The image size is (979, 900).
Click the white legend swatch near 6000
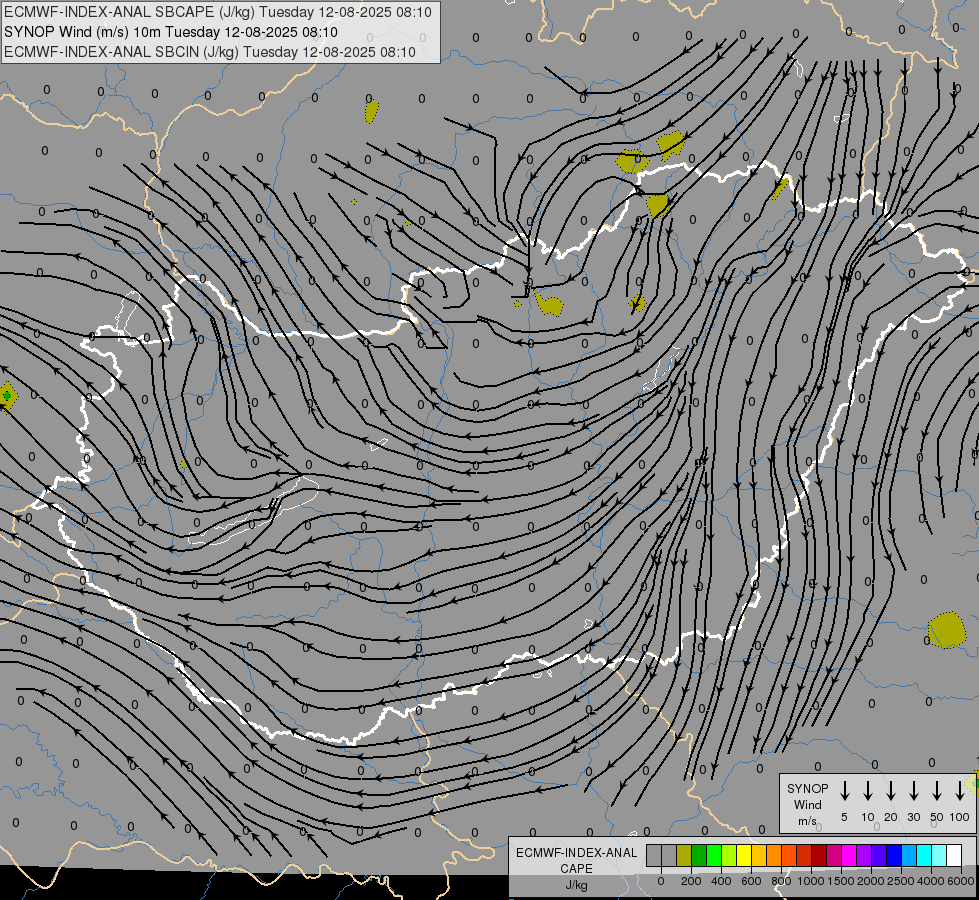click(954, 855)
